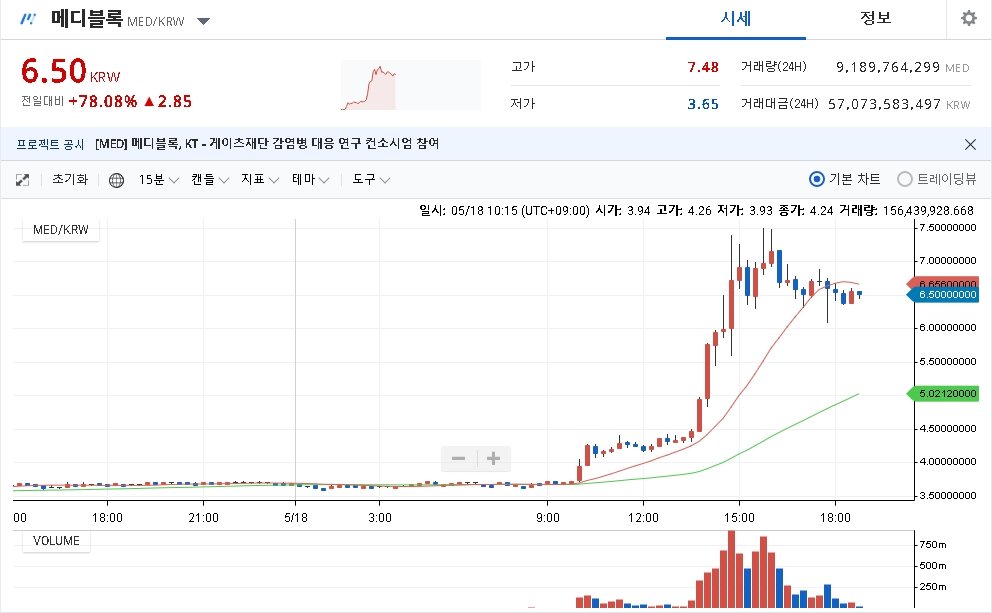Click the 5/18 date marker on time axis
Viewport: 992px width, 613px height.
pos(296,517)
